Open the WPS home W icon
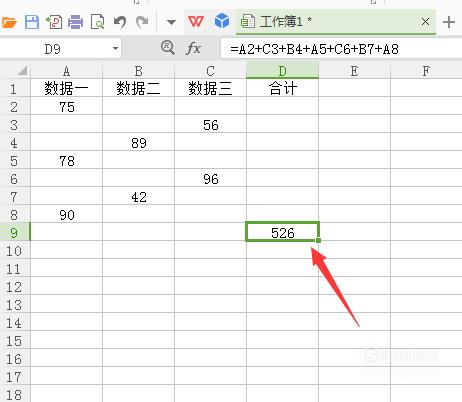Viewport: 462px width, 402px height. (196, 22)
